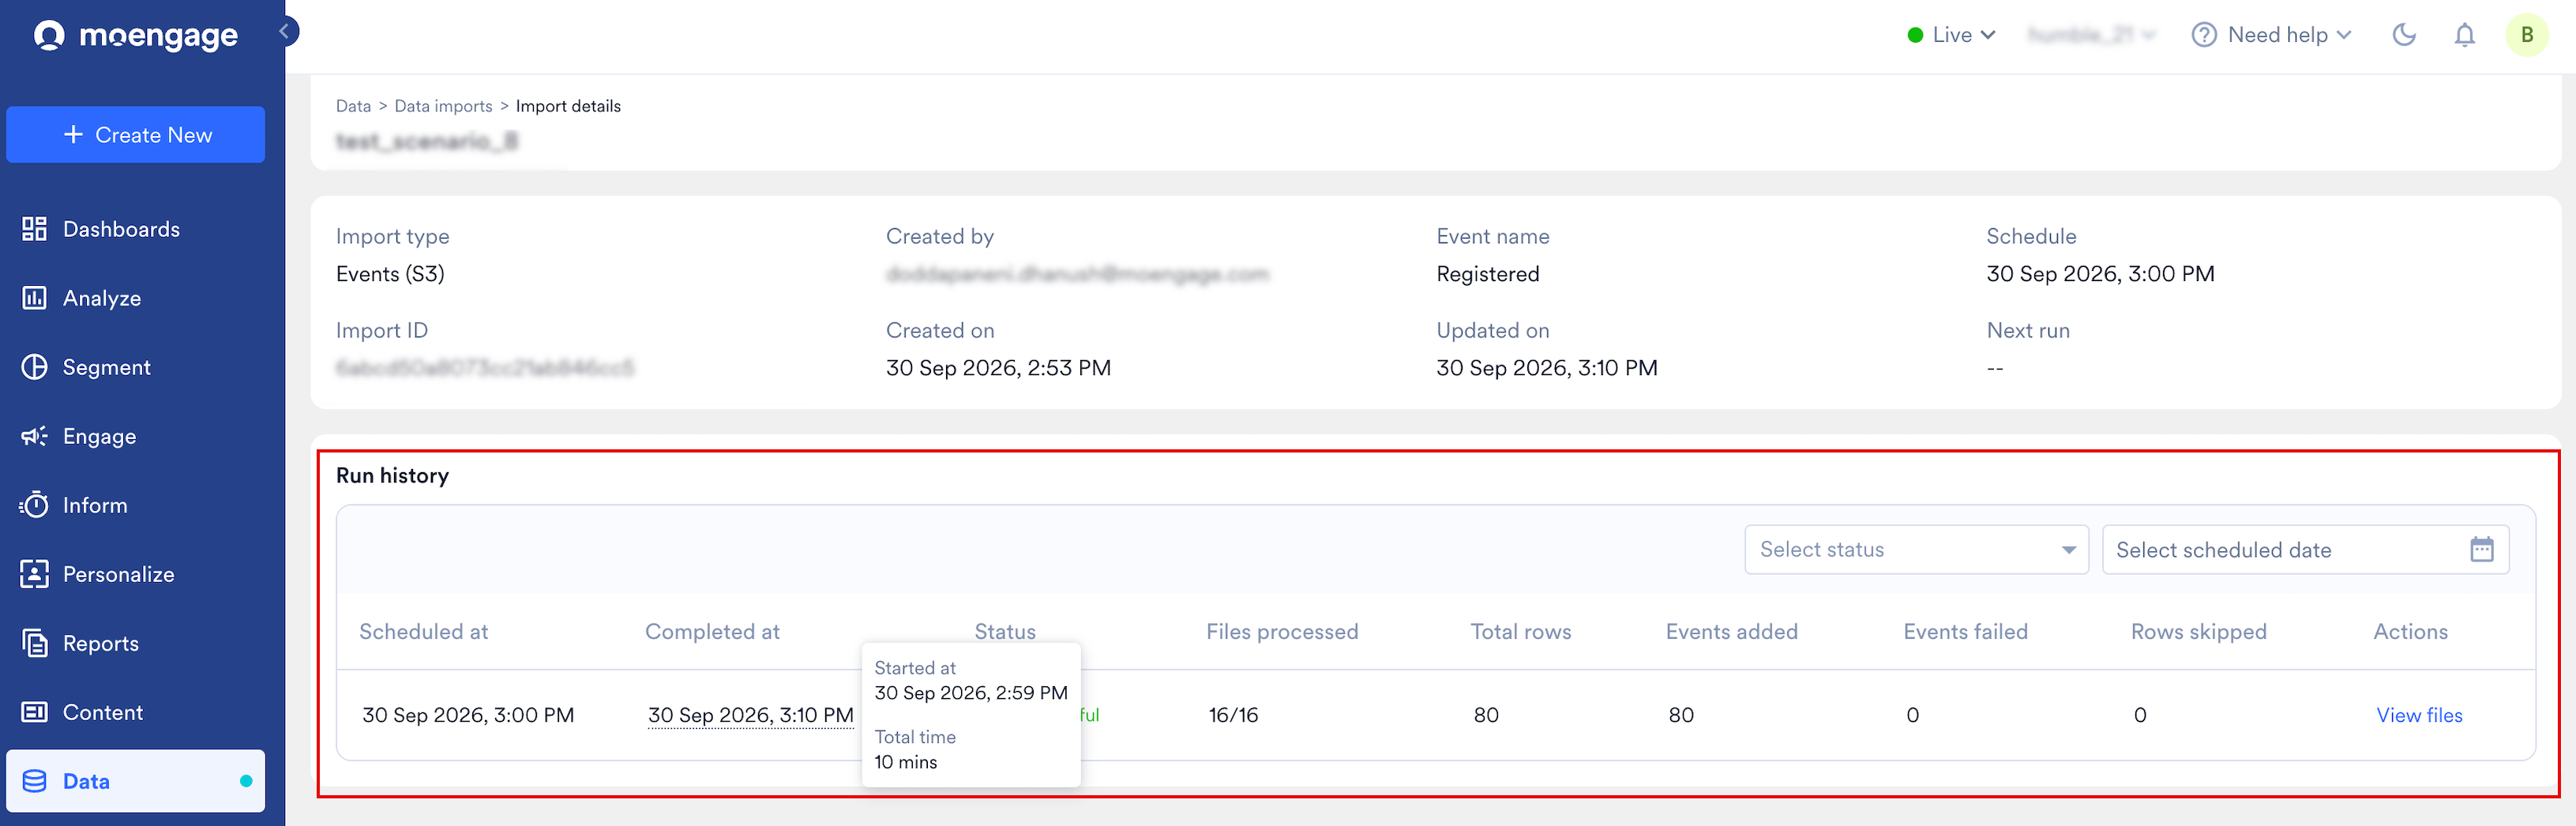Click the Import details breadcrumb
Screen dimensions: 2576x826
(568, 106)
